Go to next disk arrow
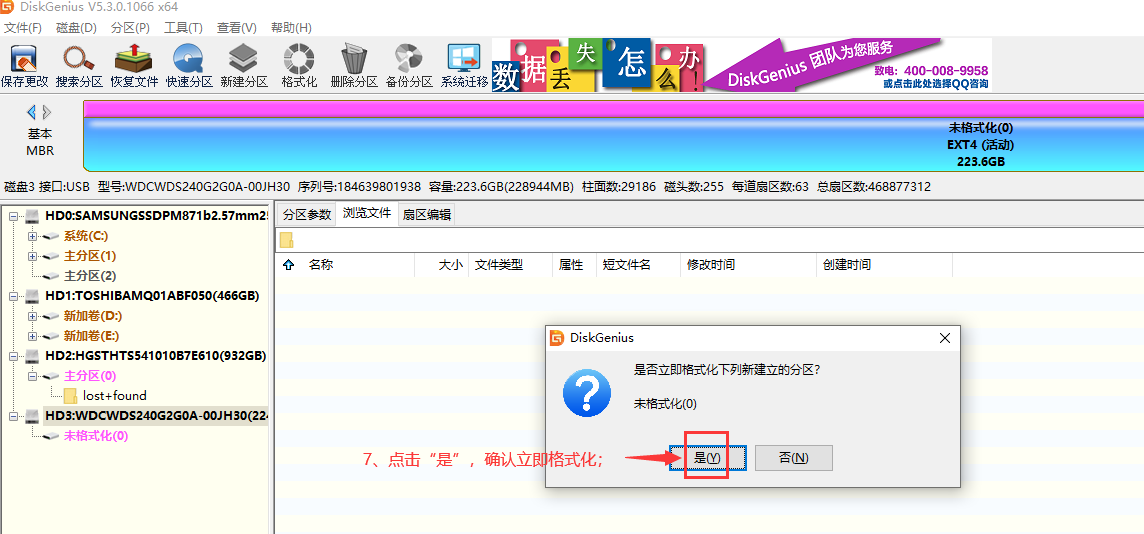Viewport: 1144px width, 534px height. pyautogui.click(x=47, y=112)
